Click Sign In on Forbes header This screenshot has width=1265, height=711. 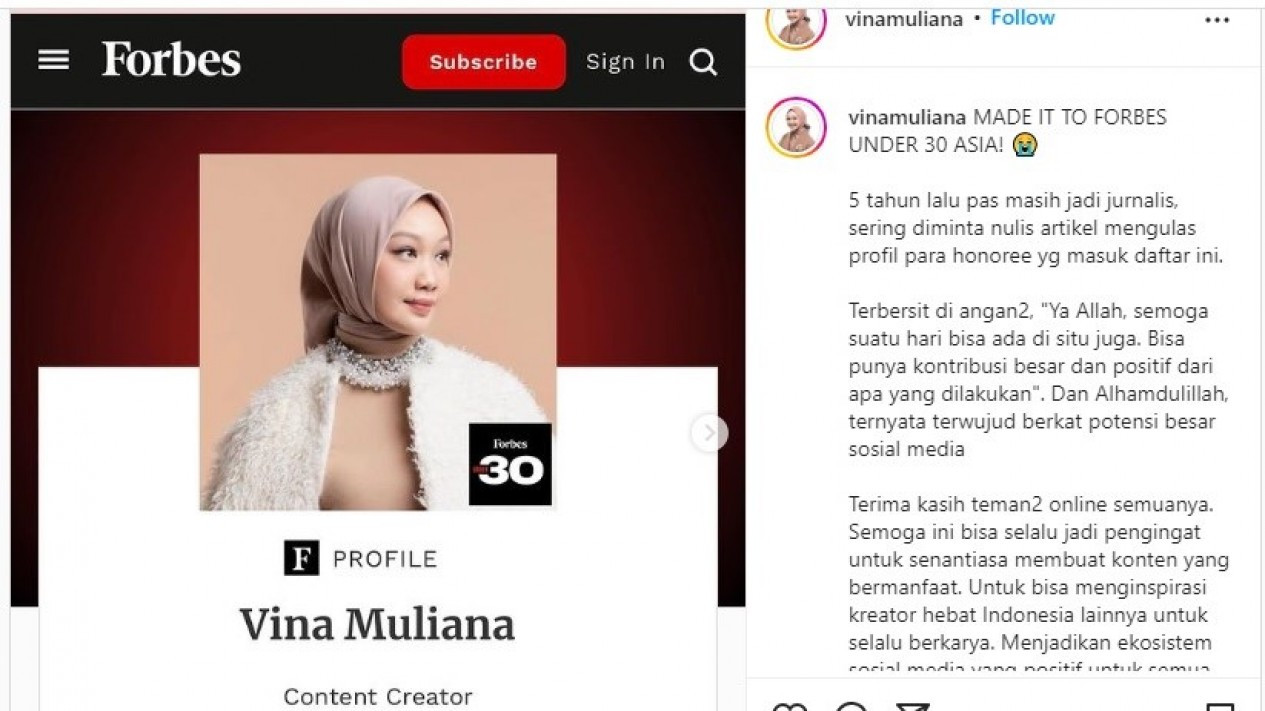tap(625, 62)
